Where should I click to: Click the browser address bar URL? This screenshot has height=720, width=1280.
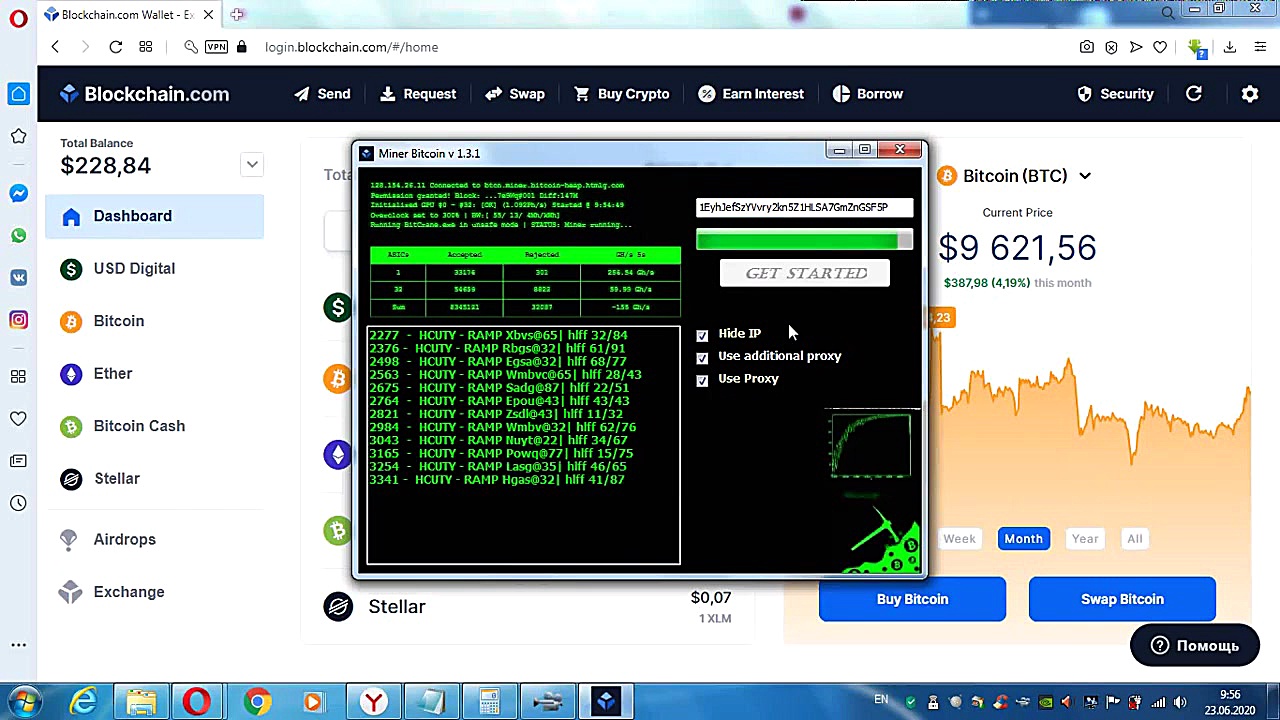click(x=351, y=47)
